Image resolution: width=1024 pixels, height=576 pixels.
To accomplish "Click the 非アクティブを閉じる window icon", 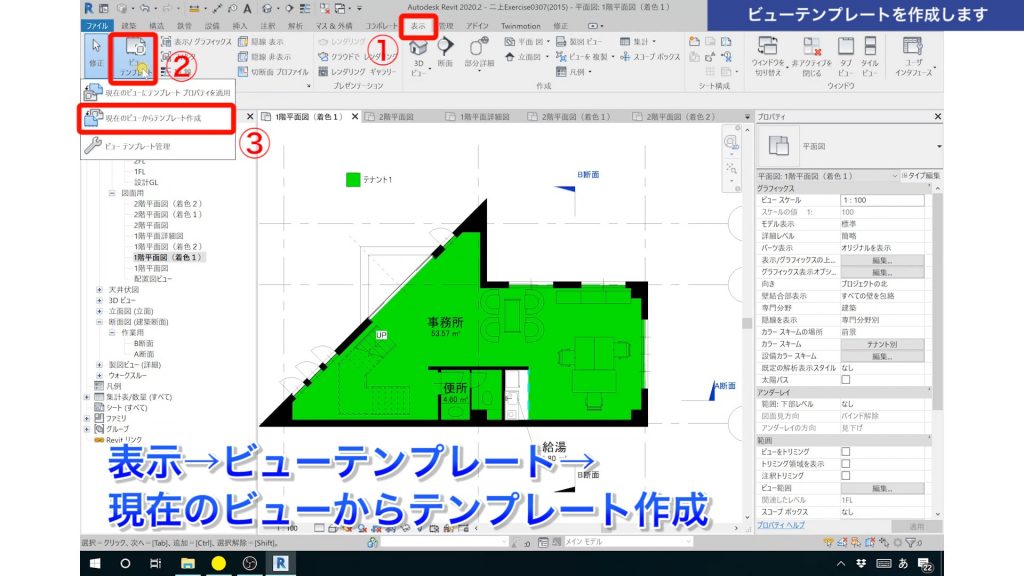I will point(812,45).
